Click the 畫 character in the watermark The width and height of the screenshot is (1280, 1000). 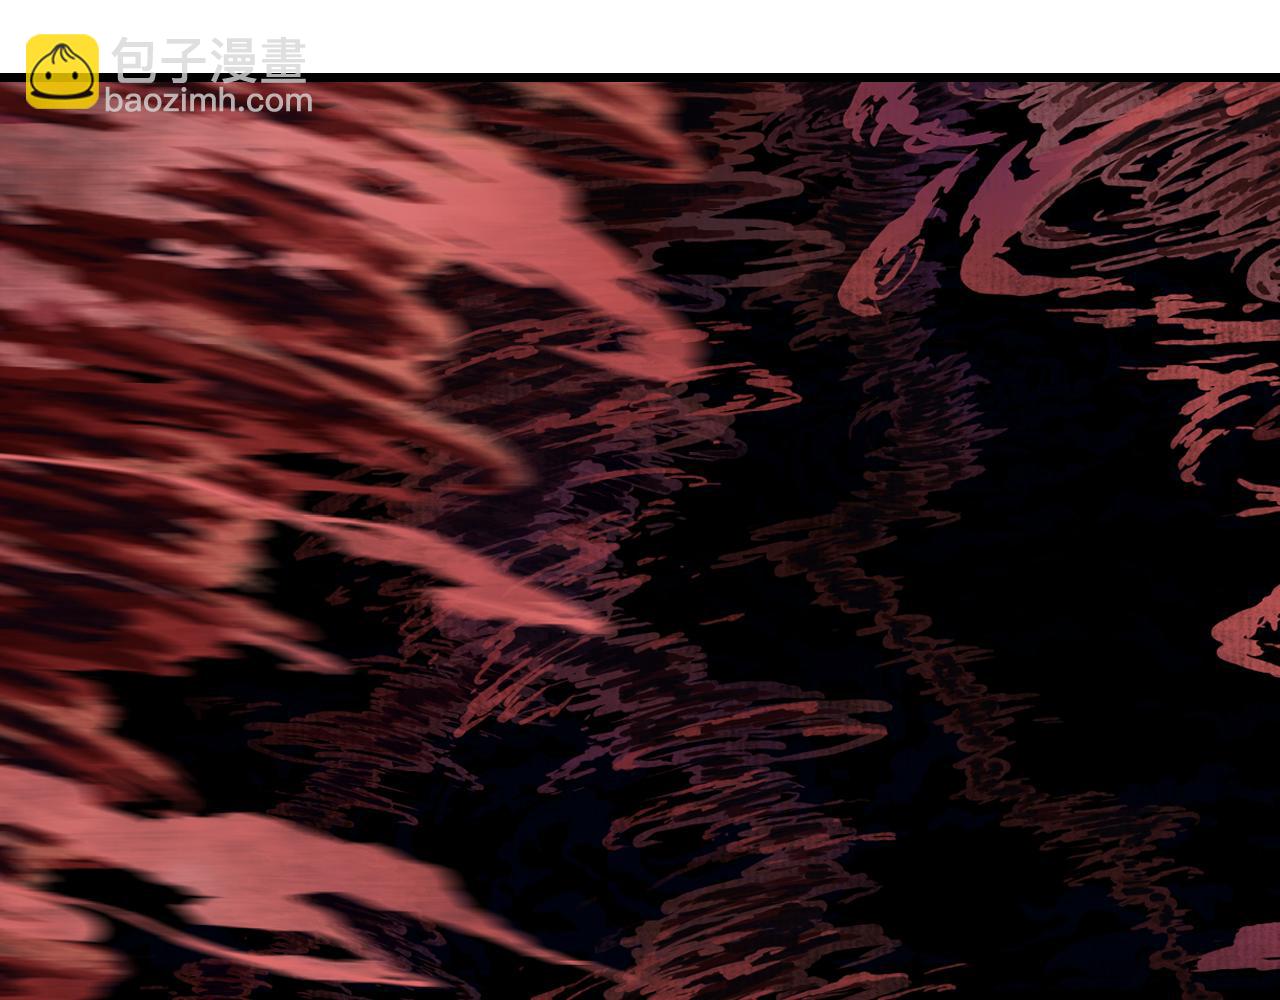point(282,62)
